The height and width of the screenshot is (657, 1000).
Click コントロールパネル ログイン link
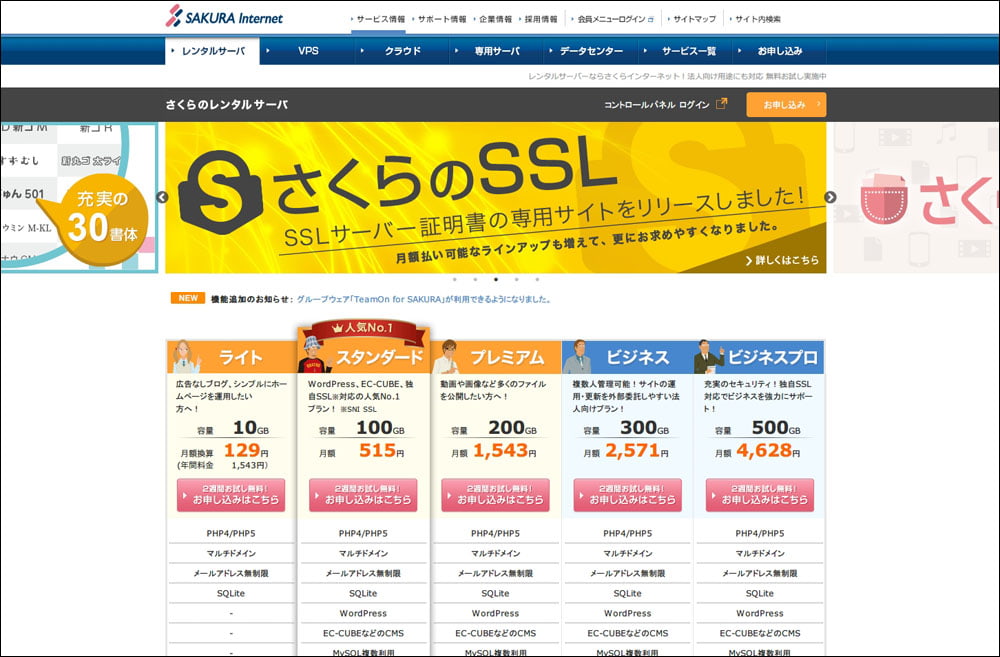[657, 105]
